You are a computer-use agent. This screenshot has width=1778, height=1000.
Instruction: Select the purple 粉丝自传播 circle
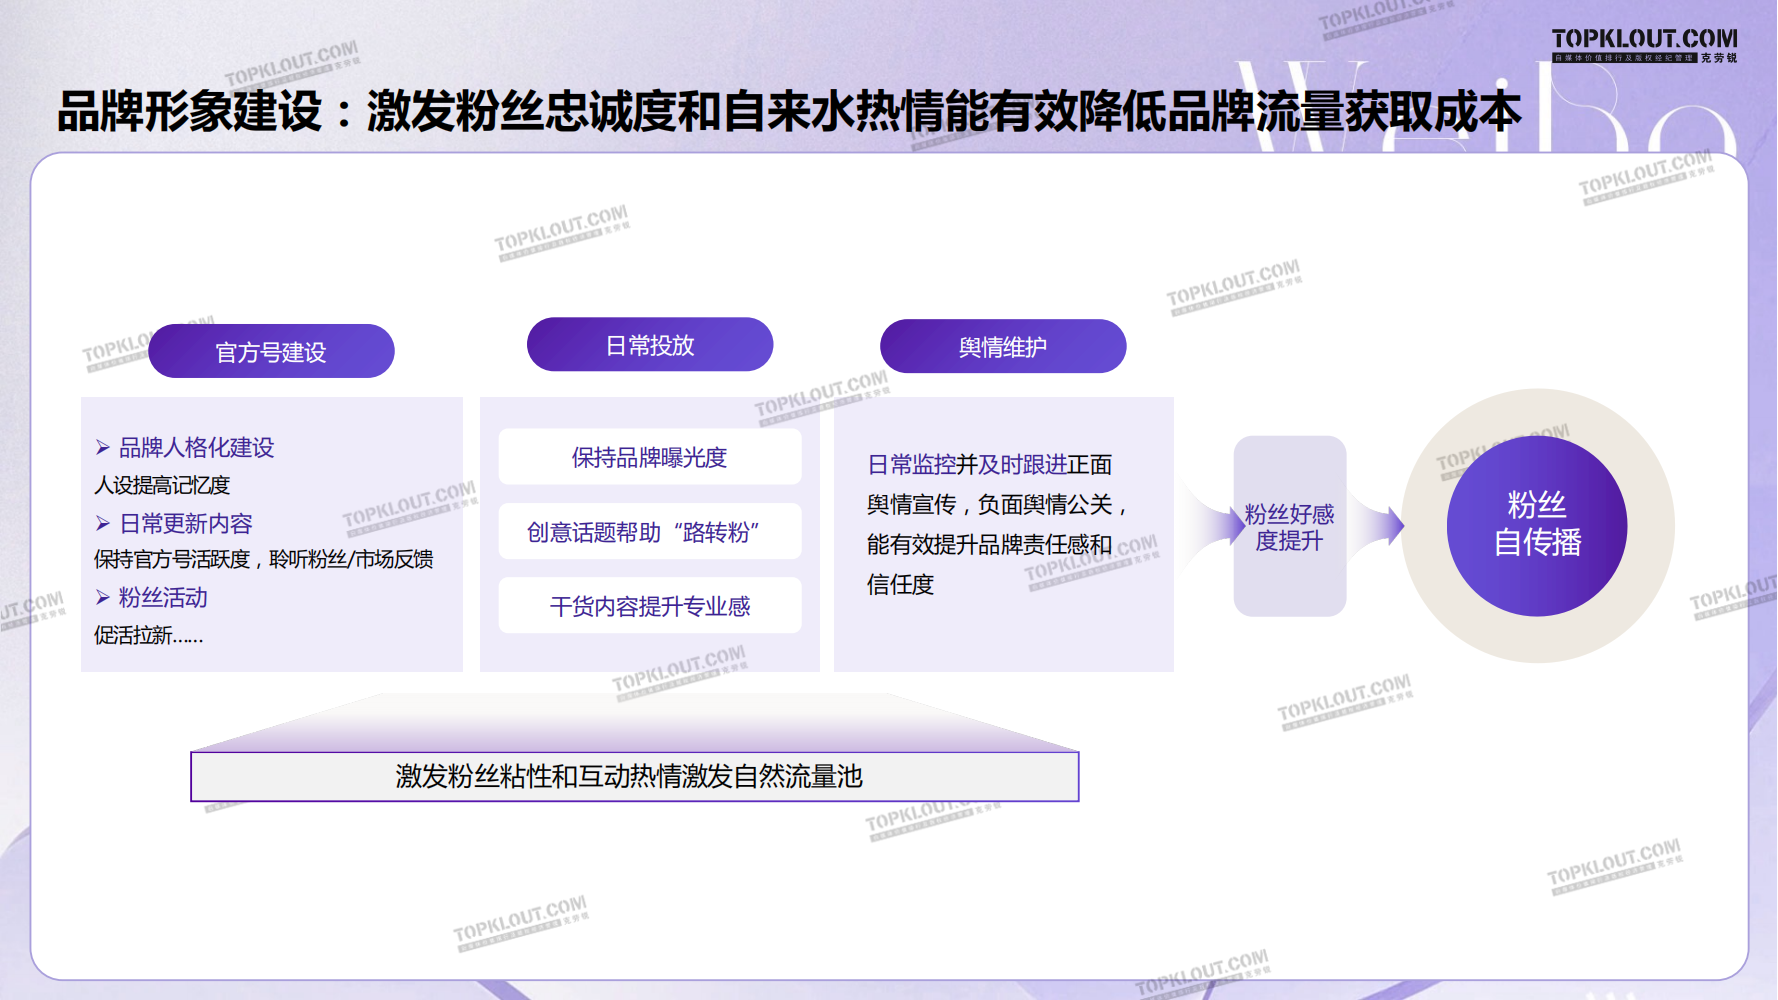tap(1536, 526)
